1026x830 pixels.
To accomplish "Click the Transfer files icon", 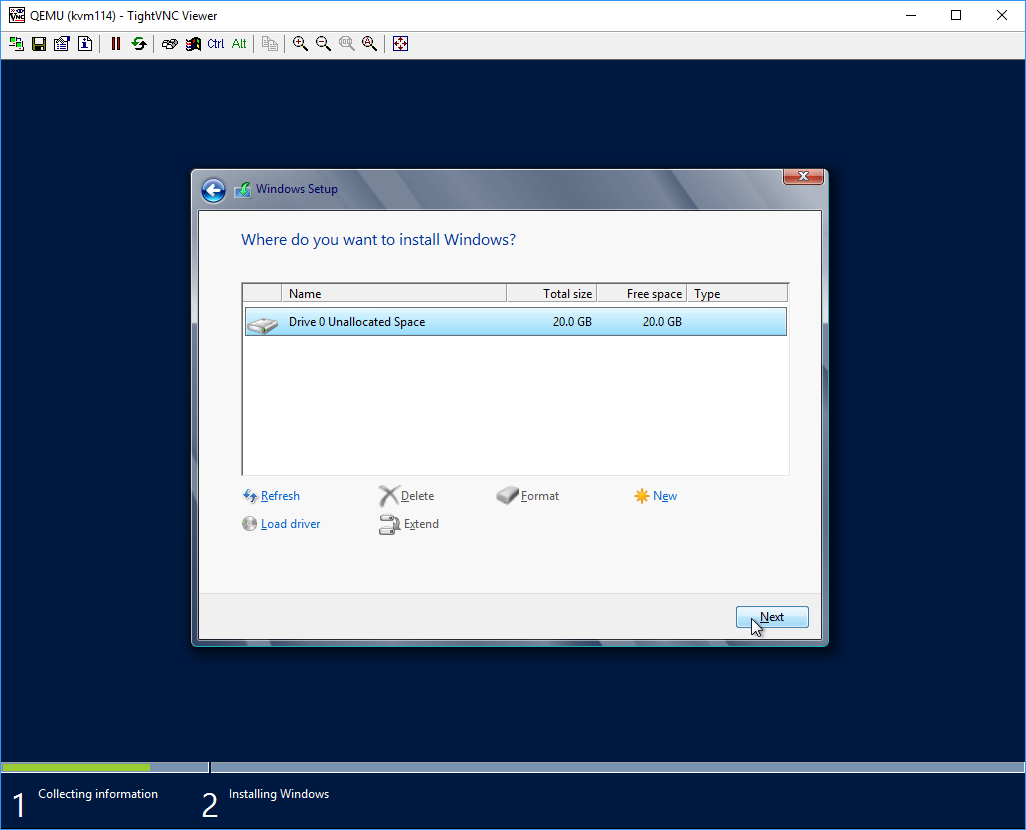I will (270, 44).
